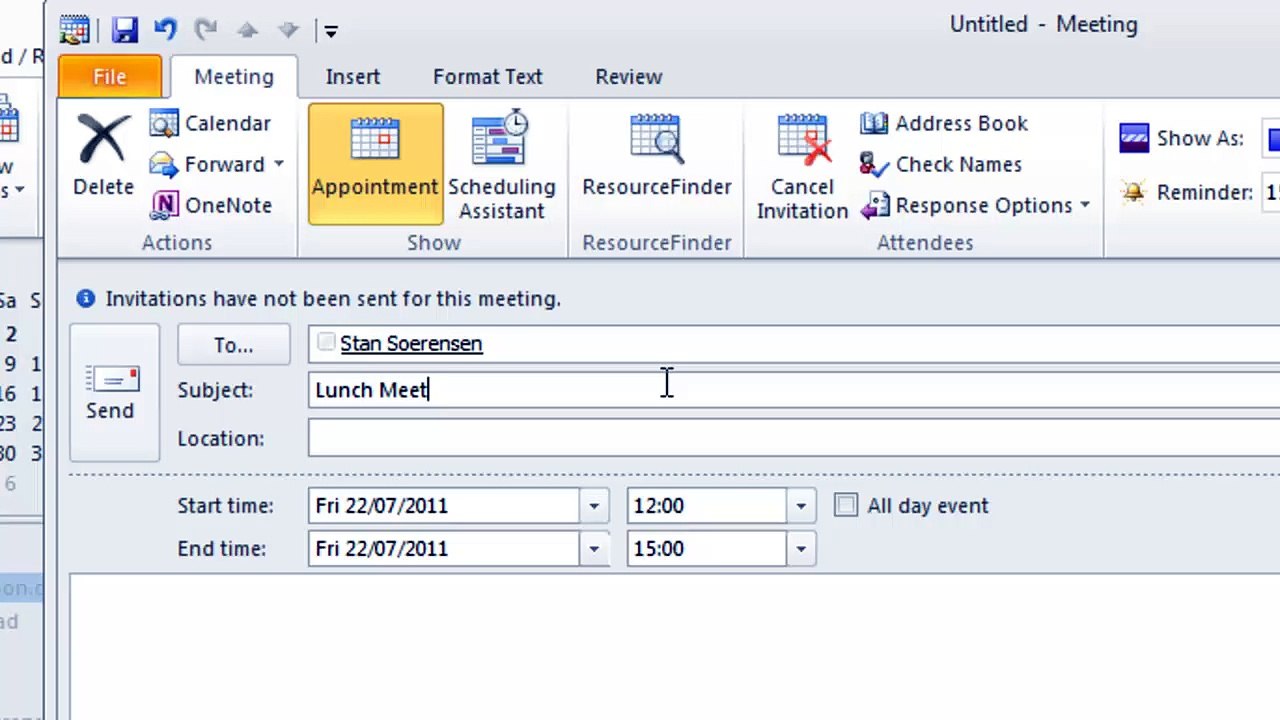1280x720 pixels.
Task: Switch to the Format Text tab
Action: (x=488, y=77)
